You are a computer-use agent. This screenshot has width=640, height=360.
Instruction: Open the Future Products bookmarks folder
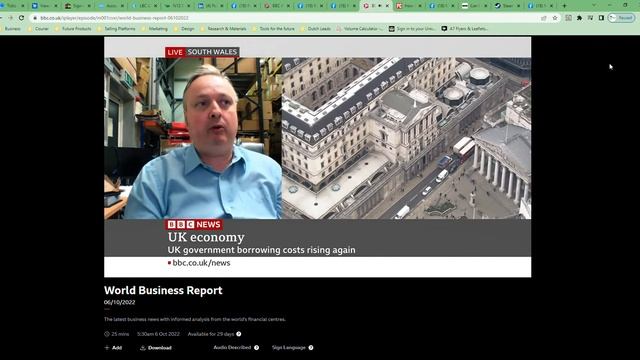(x=73, y=29)
